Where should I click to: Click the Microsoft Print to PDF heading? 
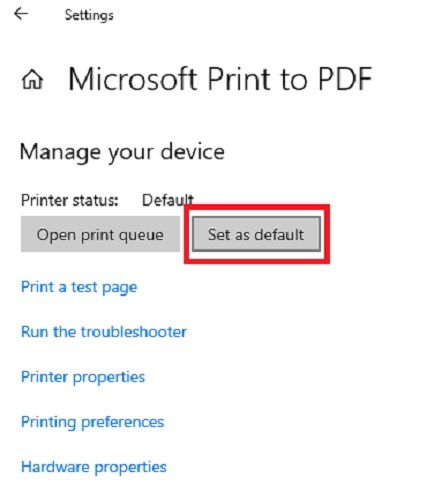[x=220, y=79]
